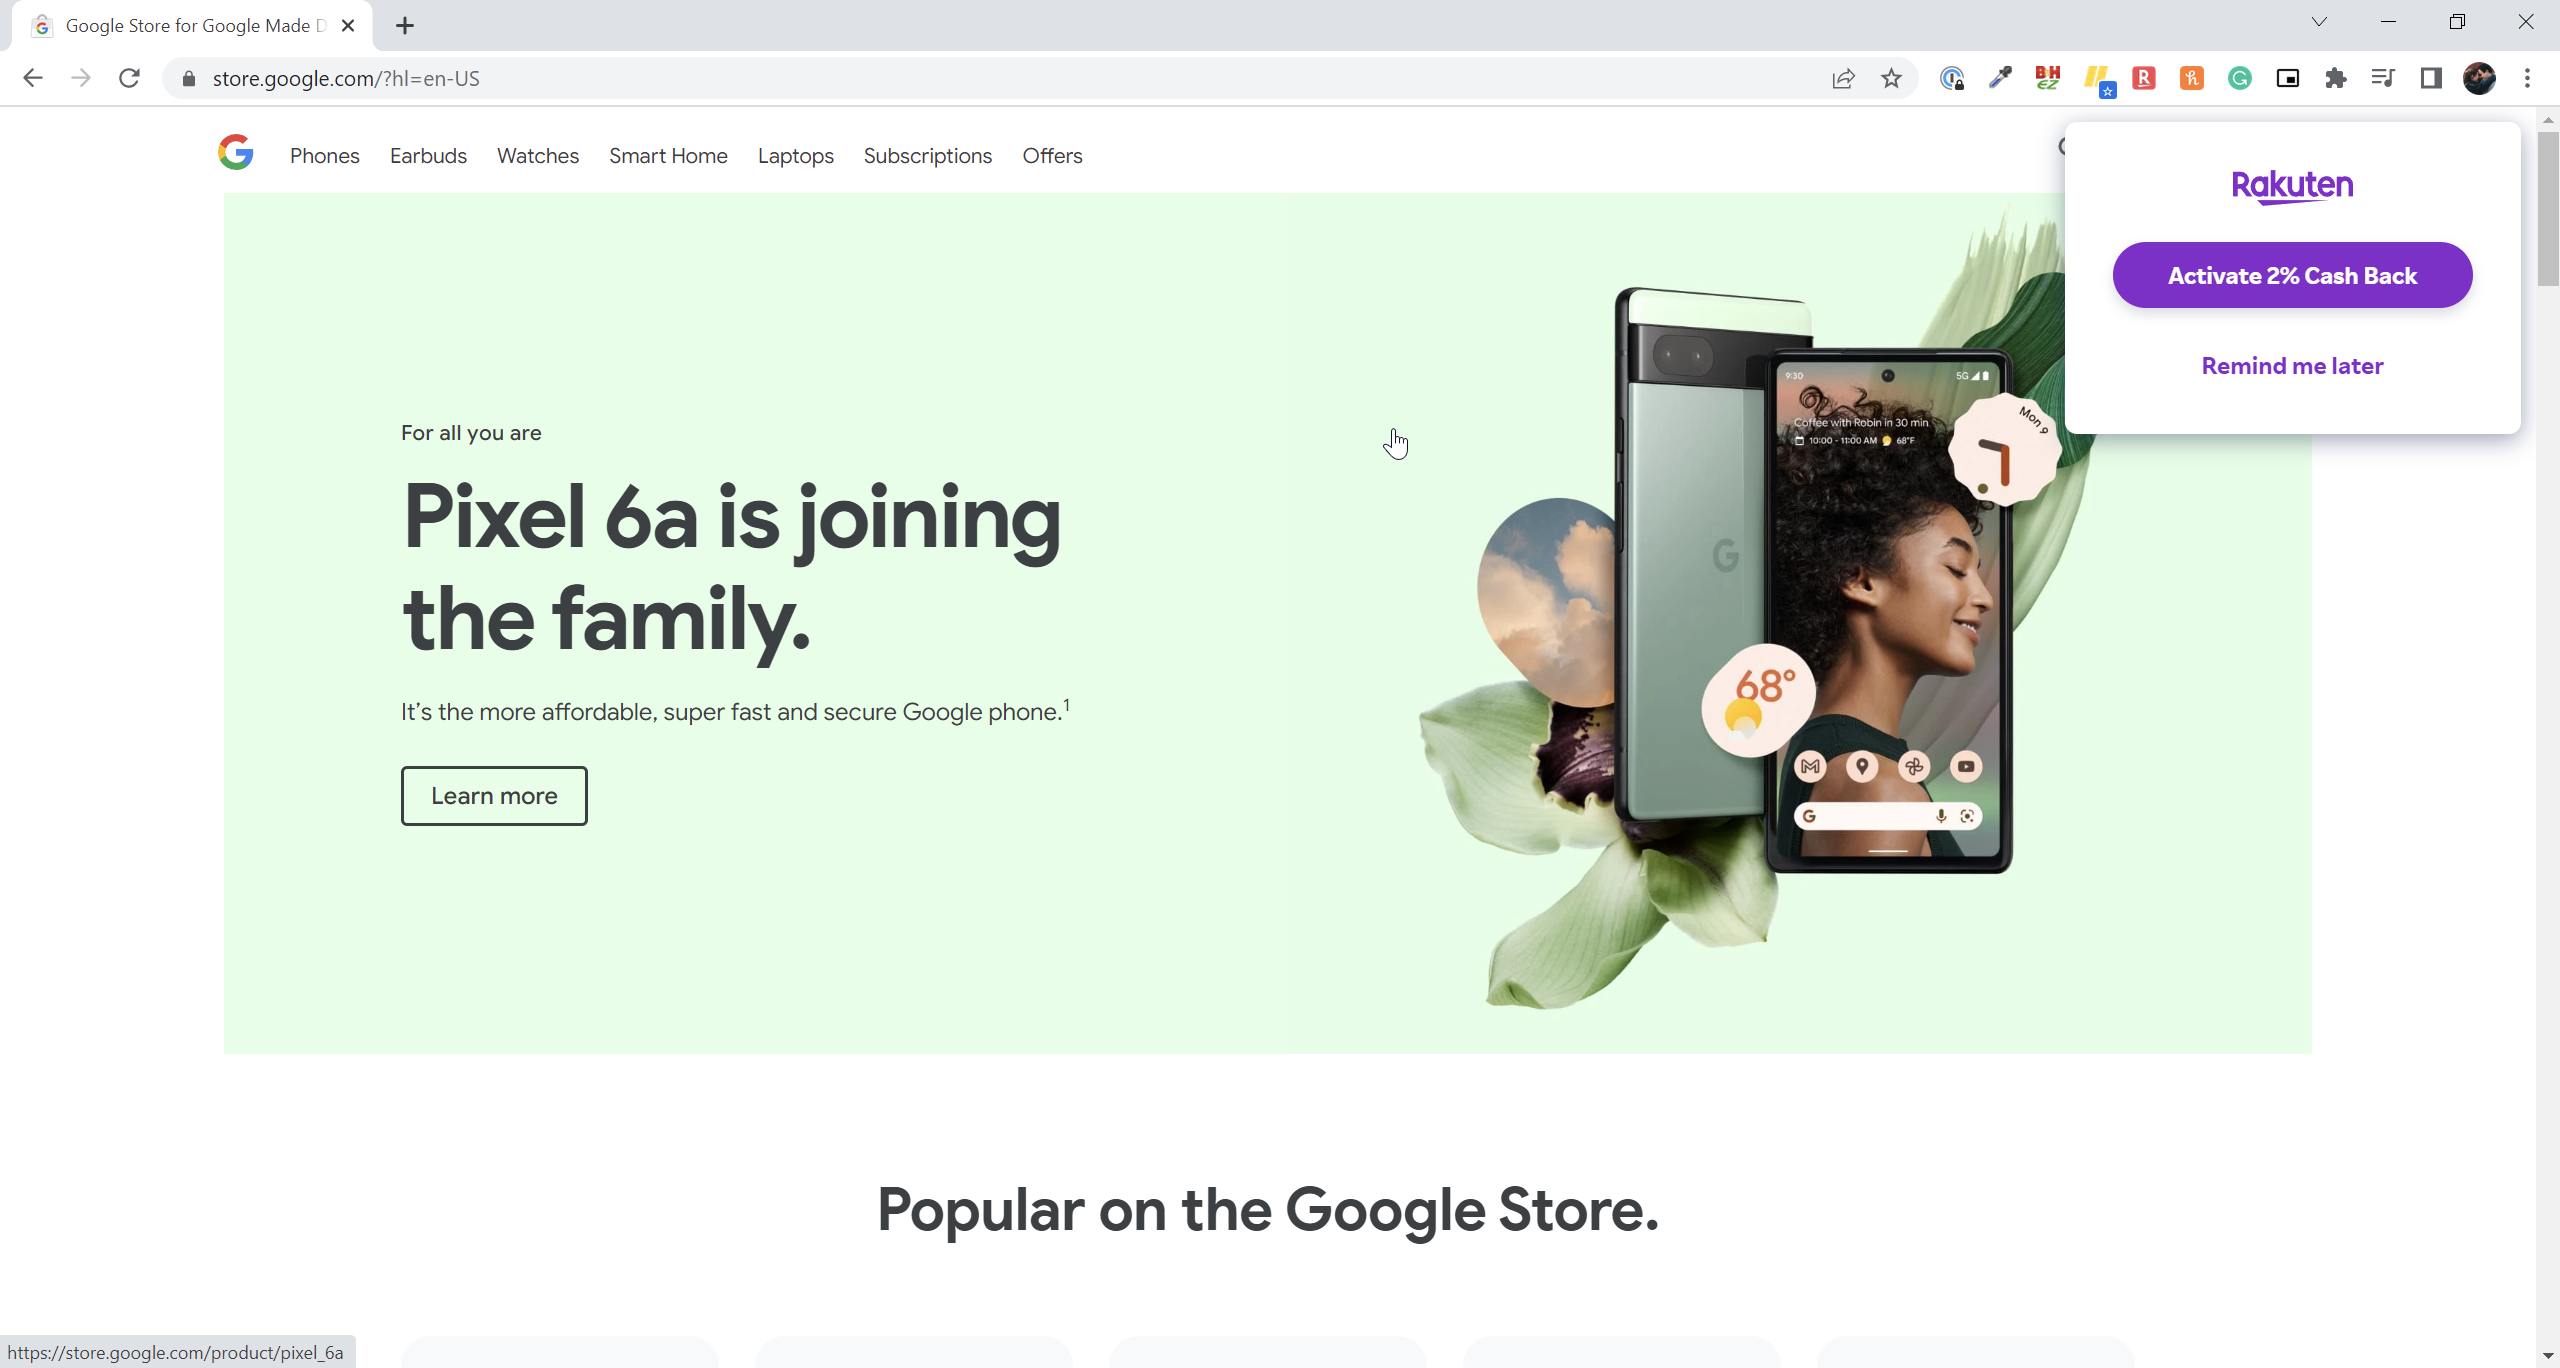Click Learn more about Pixel 6a
Screen dimensions: 2560x1368
pyautogui.click(x=494, y=796)
